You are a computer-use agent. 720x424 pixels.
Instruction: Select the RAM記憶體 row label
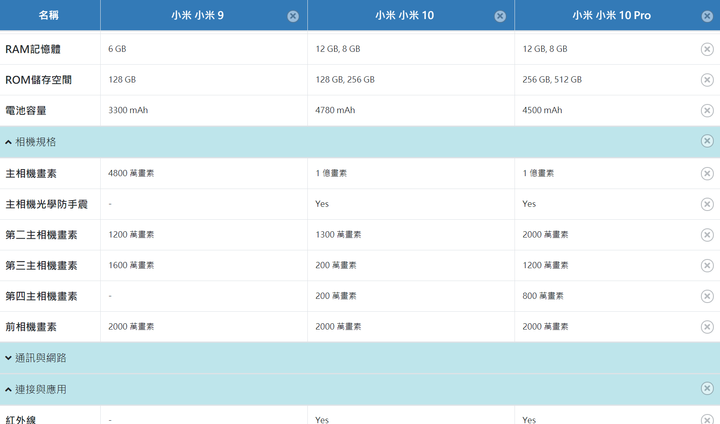click(x=33, y=49)
